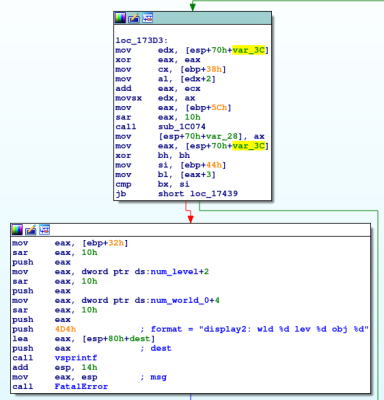This screenshot has width=384, height=400.
Task: Click the [edx+2] operand
Action: tap(198, 79)
